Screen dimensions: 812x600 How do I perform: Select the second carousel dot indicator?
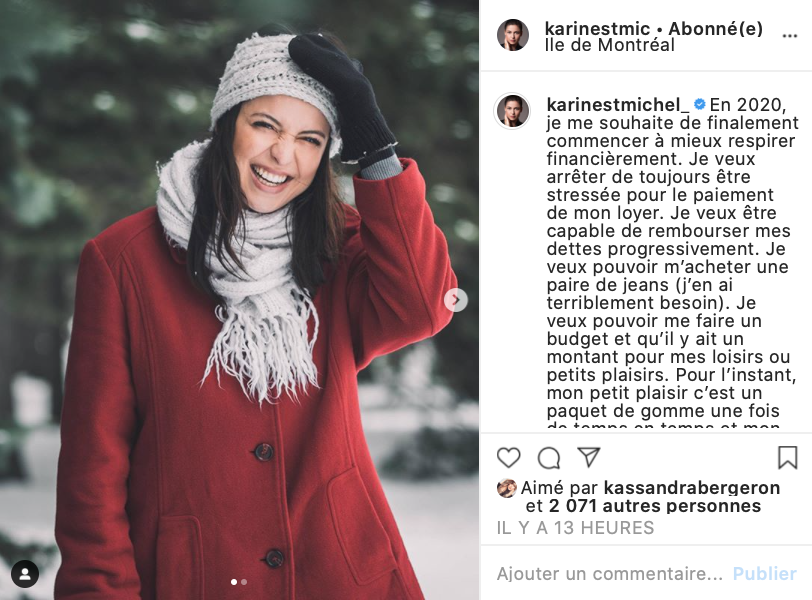[x=244, y=582]
